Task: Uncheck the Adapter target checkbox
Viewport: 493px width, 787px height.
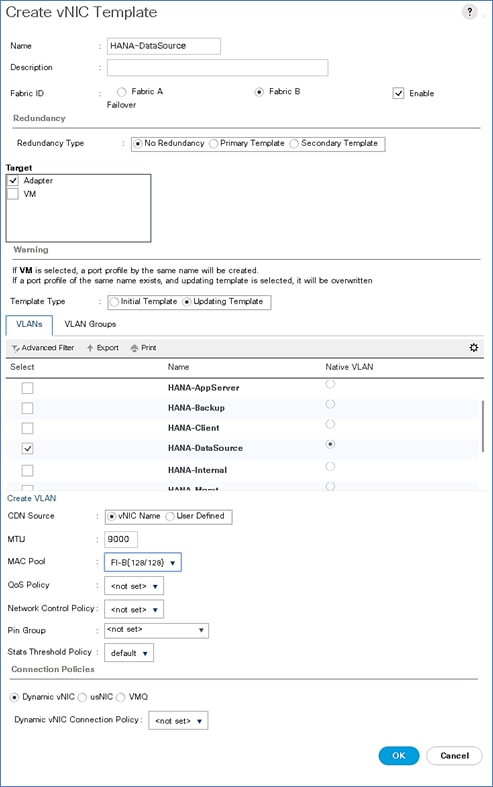Action: pyautogui.click(x=13, y=181)
